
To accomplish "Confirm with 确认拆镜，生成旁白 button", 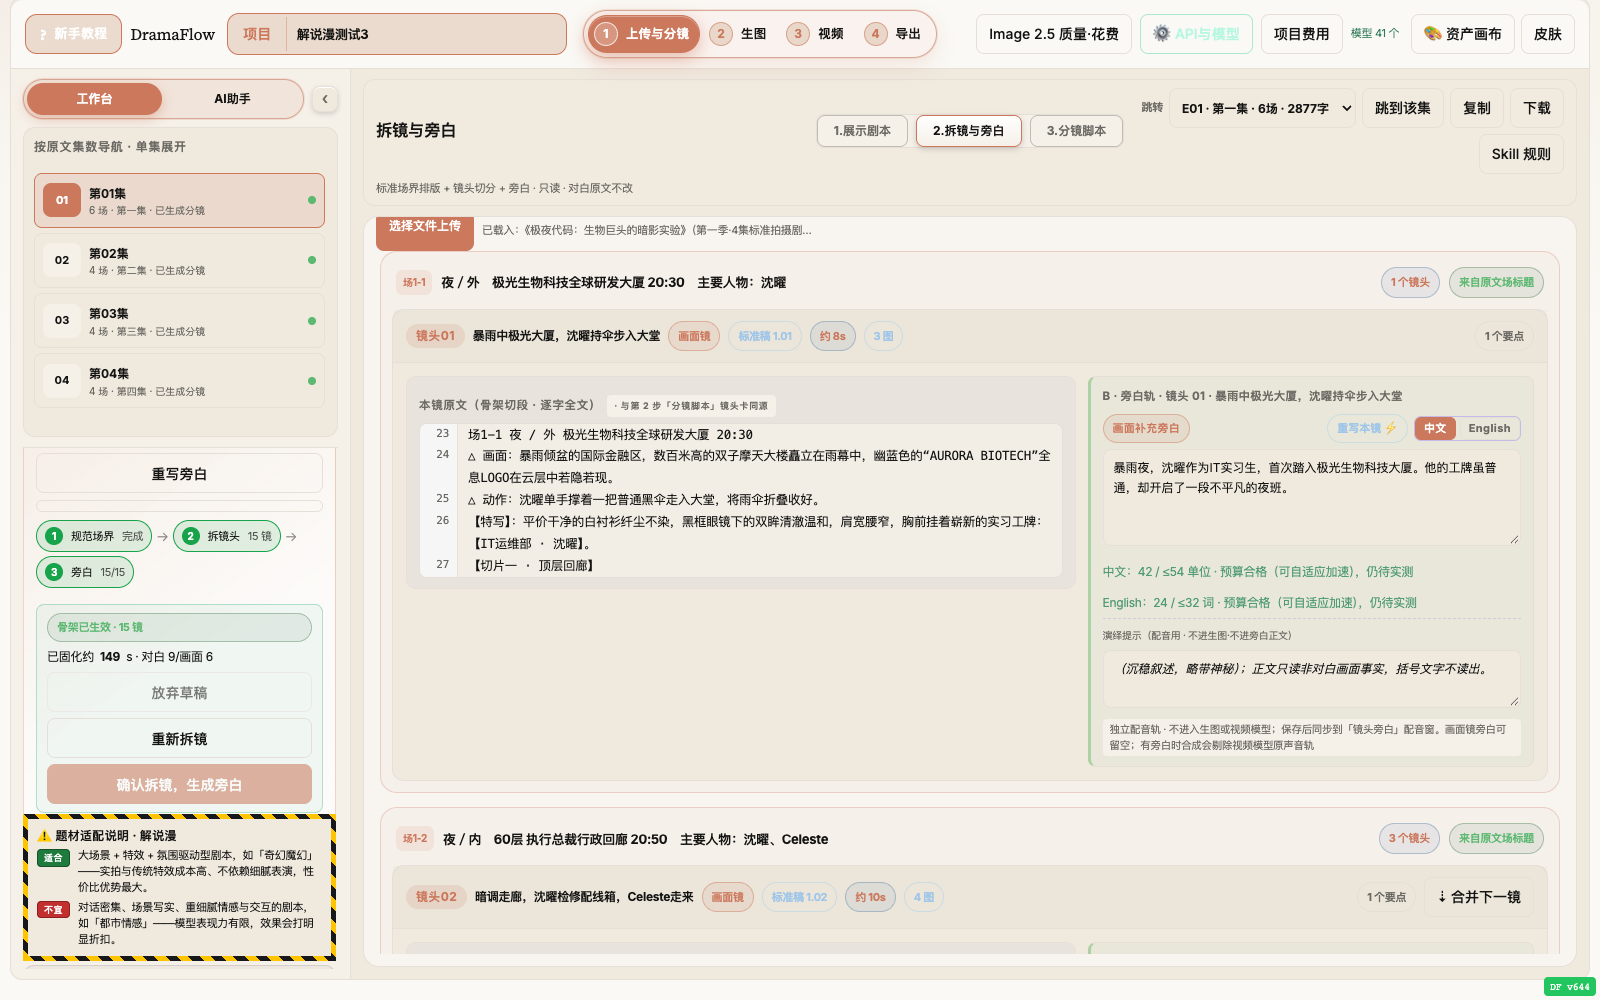I will pyautogui.click(x=179, y=785).
